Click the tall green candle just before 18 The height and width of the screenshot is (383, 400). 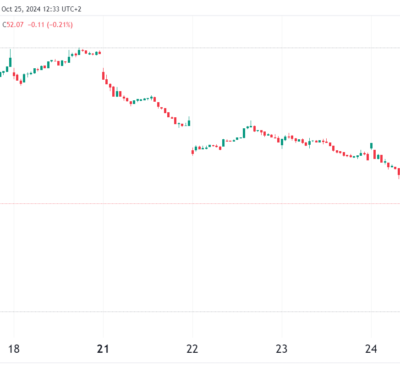point(10,61)
